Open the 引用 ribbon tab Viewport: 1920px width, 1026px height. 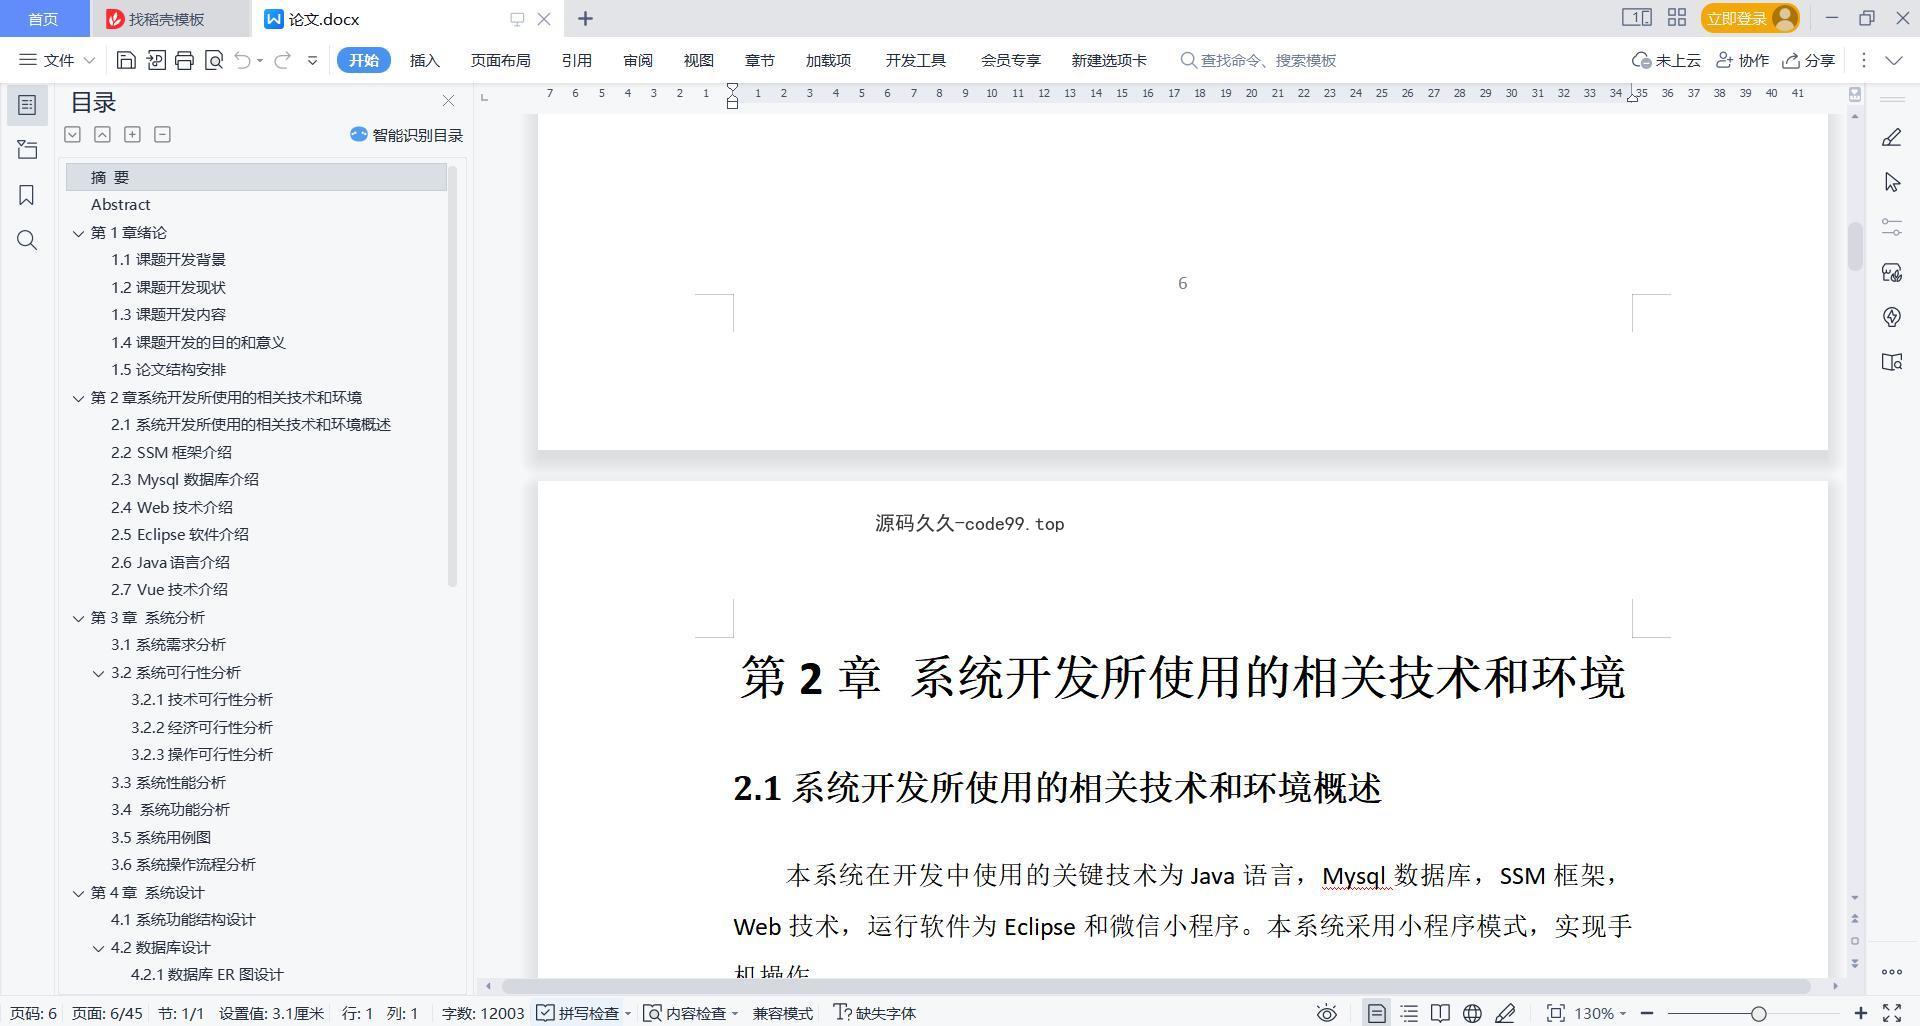coord(576,60)
